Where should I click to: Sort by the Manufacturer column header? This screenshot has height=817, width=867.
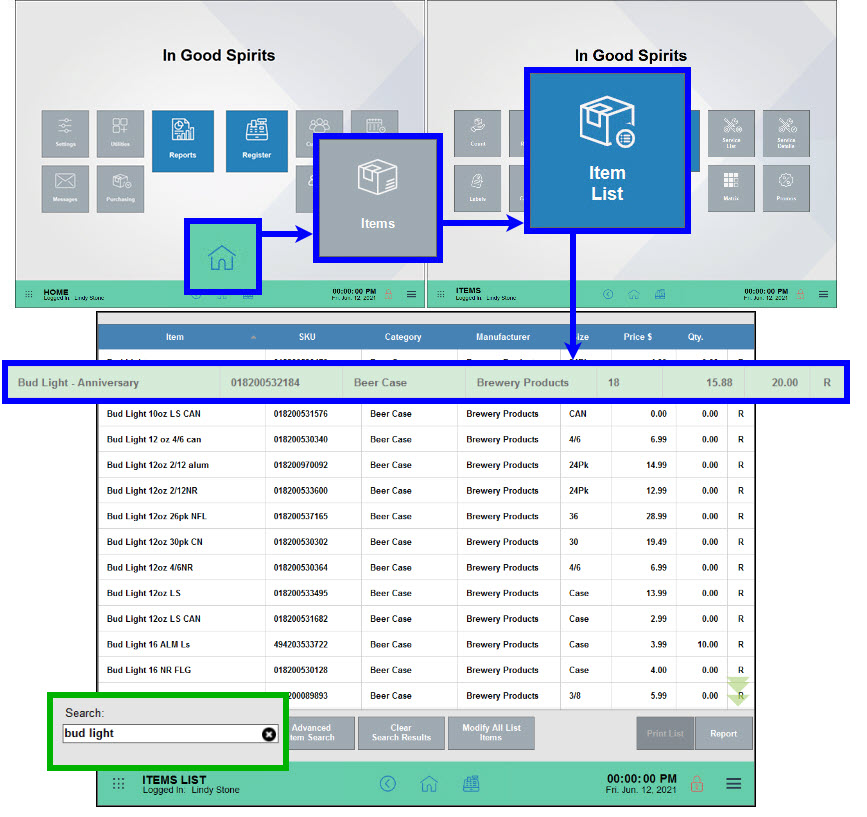point(503,337)
